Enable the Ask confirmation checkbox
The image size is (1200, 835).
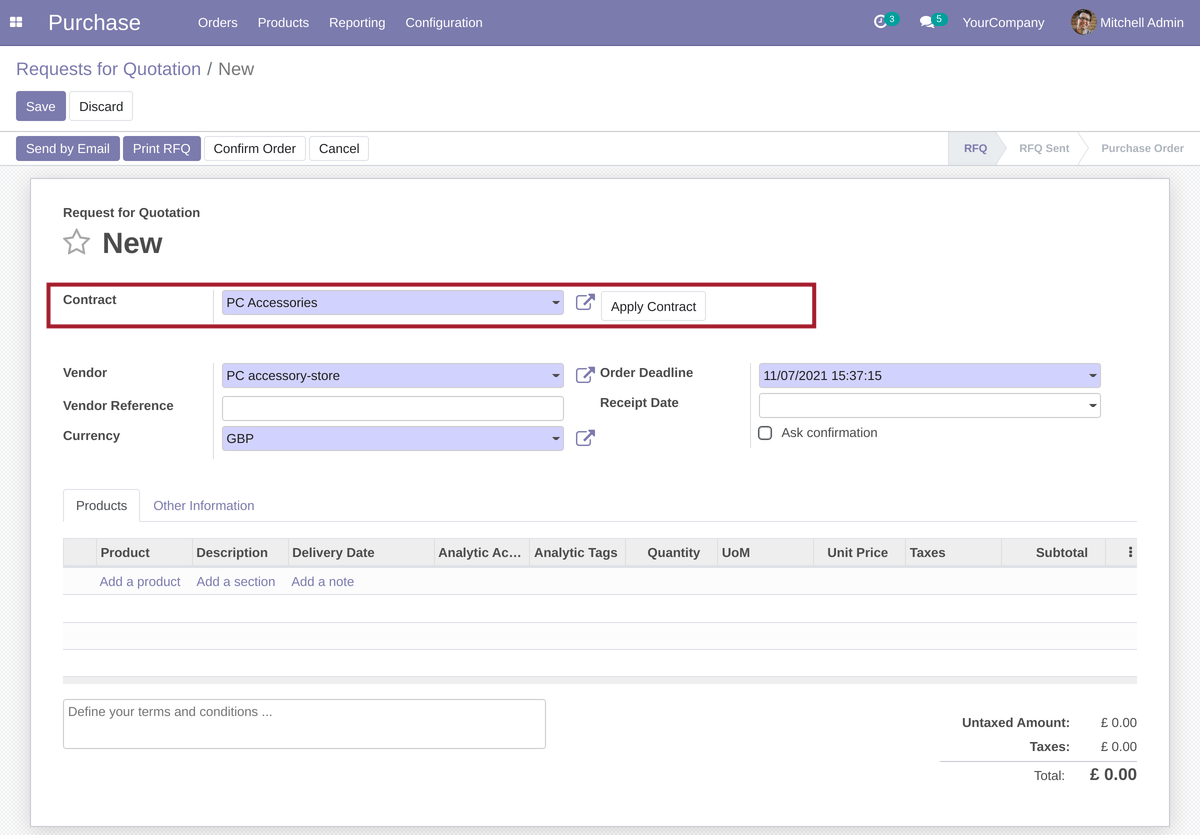(765, 433)
